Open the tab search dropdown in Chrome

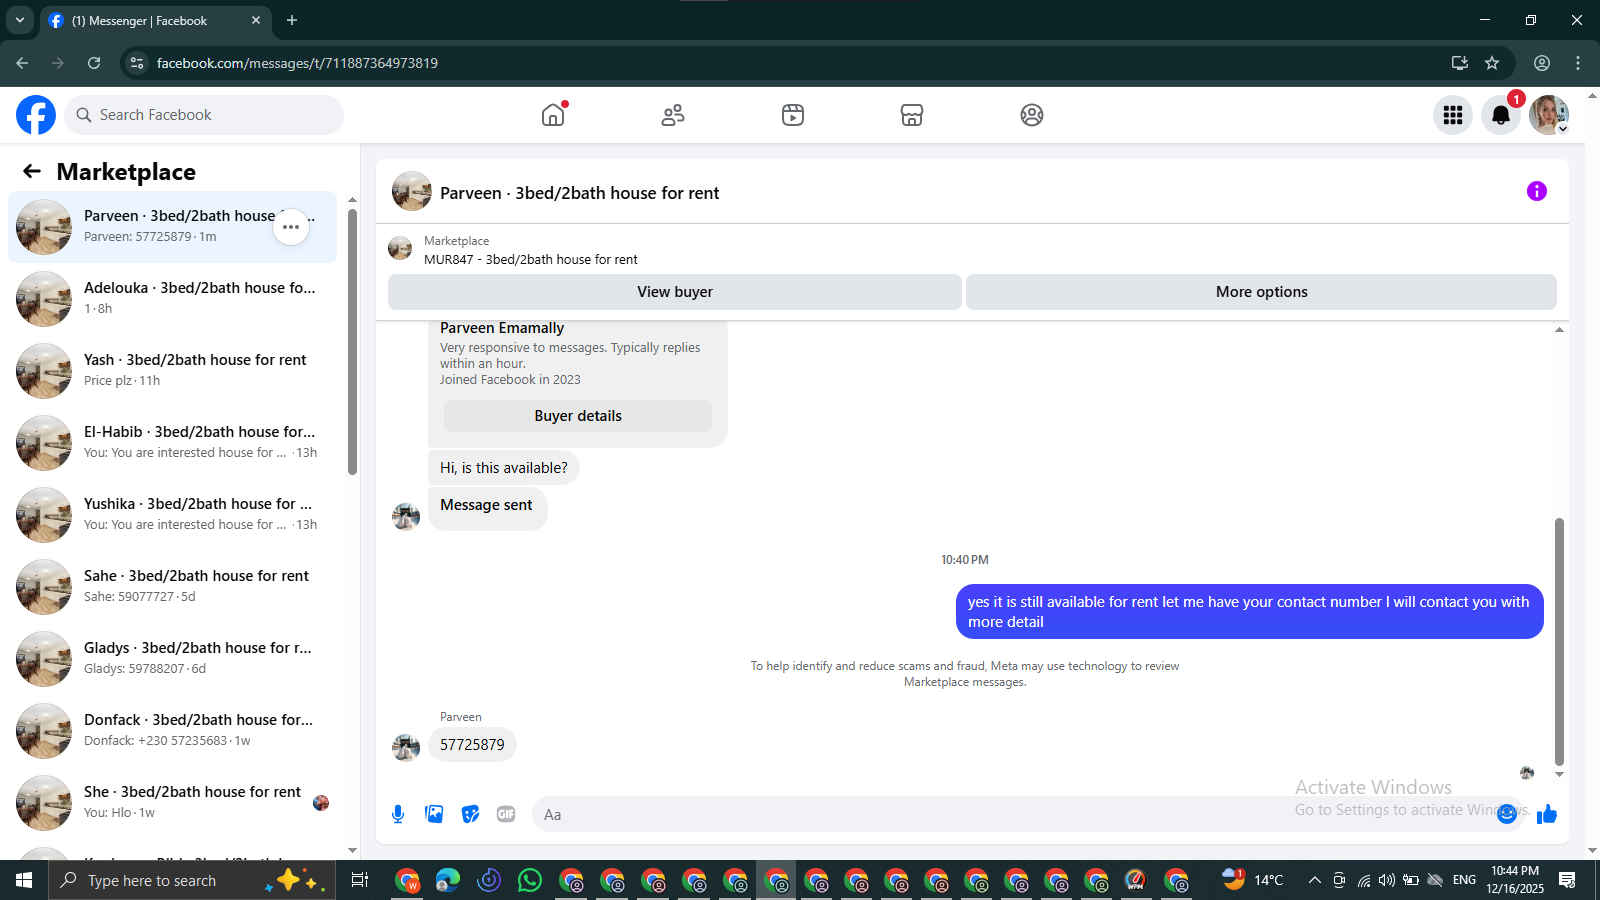click(20, 20)
